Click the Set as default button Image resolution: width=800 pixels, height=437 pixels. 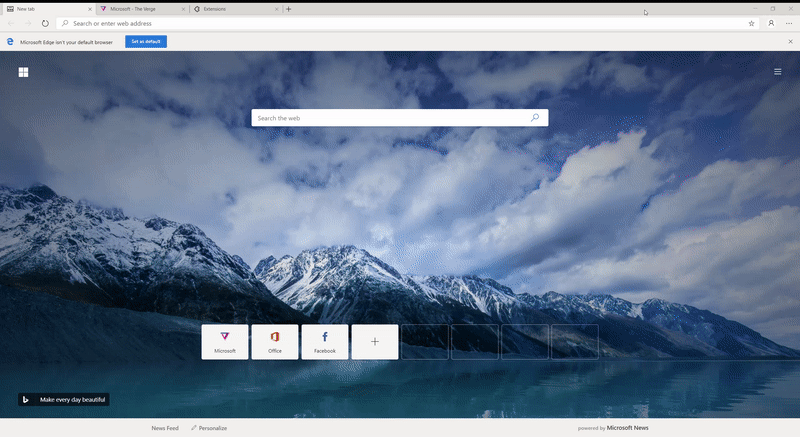[146, 42]
